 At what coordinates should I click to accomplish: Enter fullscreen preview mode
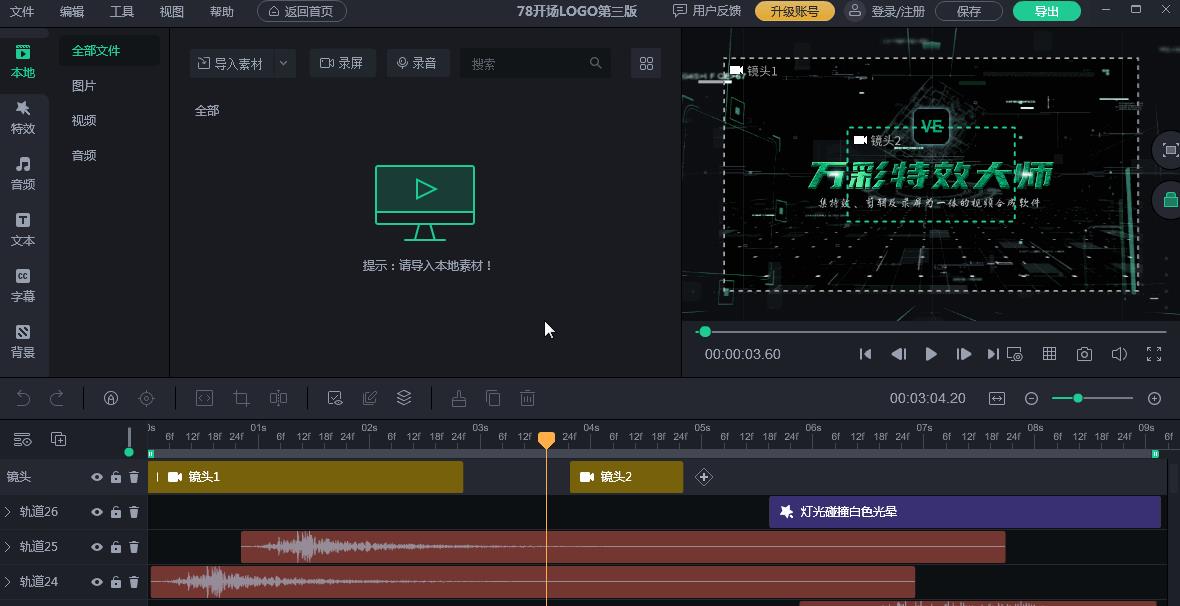click(1154, 354)
